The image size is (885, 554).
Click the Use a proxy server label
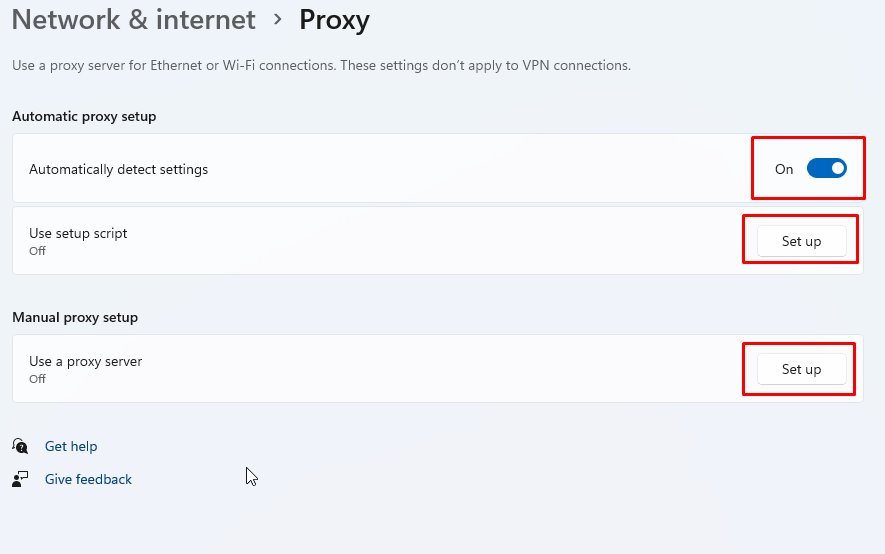pos(85,361)
